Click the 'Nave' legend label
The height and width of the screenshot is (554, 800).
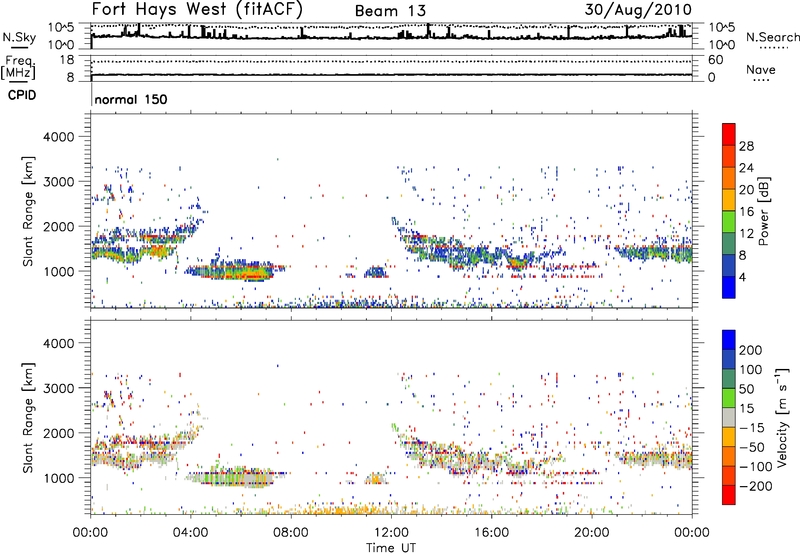point(761,69)
